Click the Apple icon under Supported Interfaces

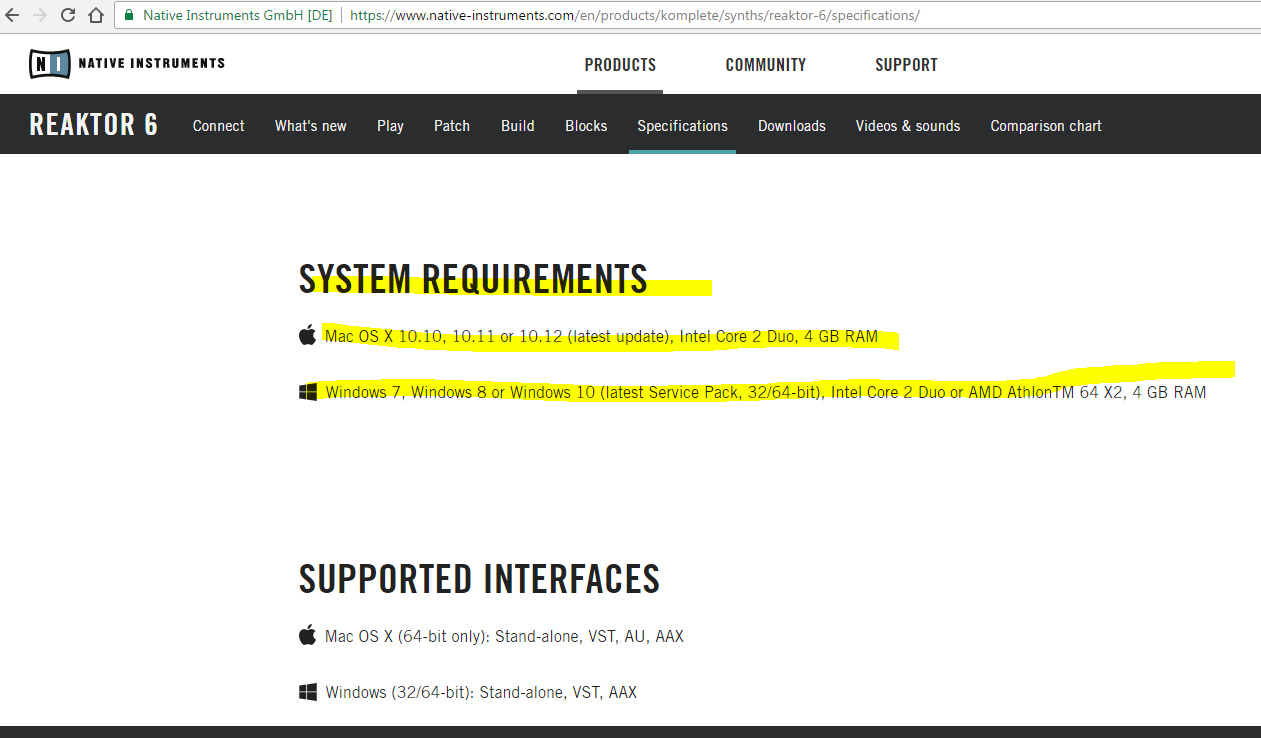coord(308,635)
